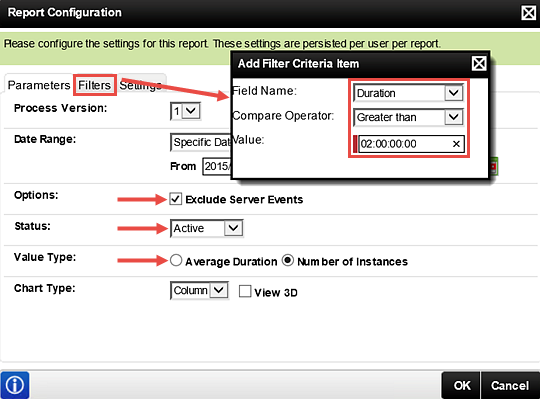Click the calendar icon beside the date field
The image size is (540, 399).
(x=494, y=167)
